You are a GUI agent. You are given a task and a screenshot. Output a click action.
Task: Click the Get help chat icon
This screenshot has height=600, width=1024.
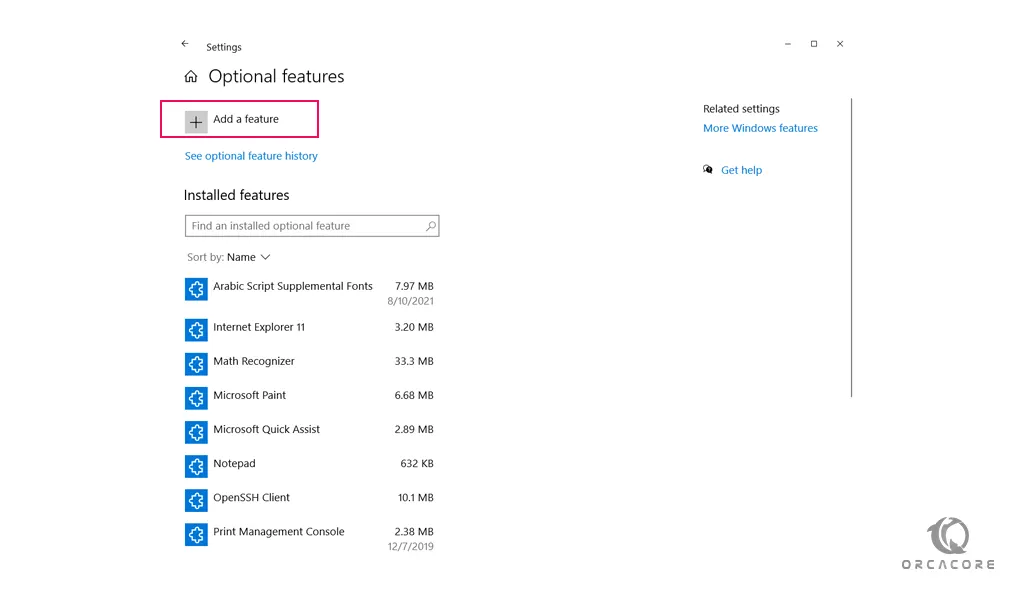point(708,170)
